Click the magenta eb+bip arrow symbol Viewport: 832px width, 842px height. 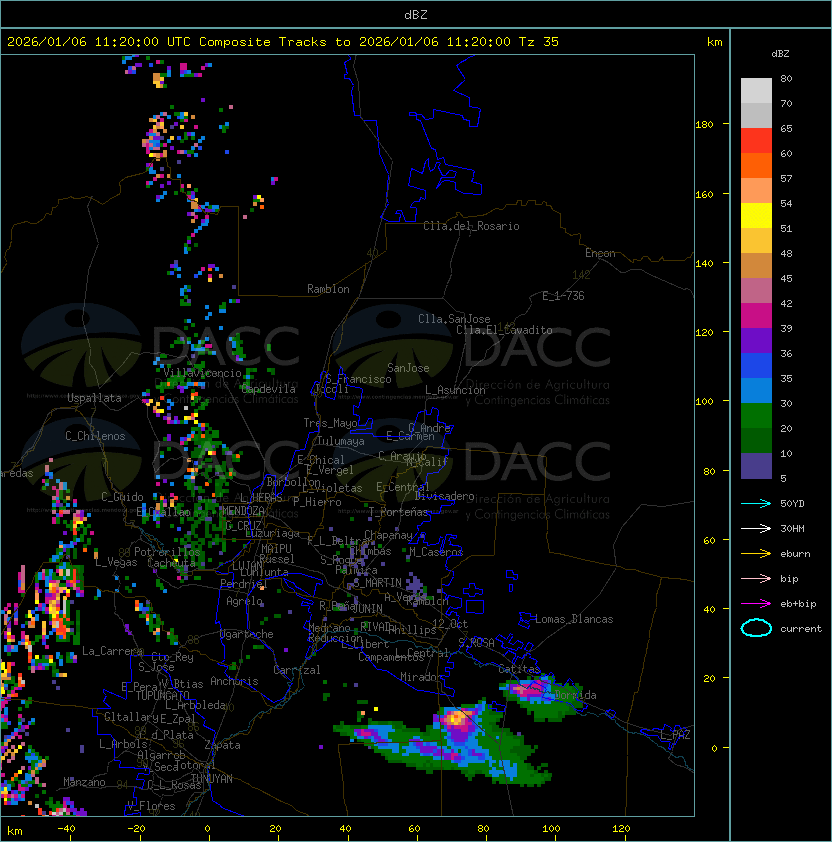click(756, 604)
